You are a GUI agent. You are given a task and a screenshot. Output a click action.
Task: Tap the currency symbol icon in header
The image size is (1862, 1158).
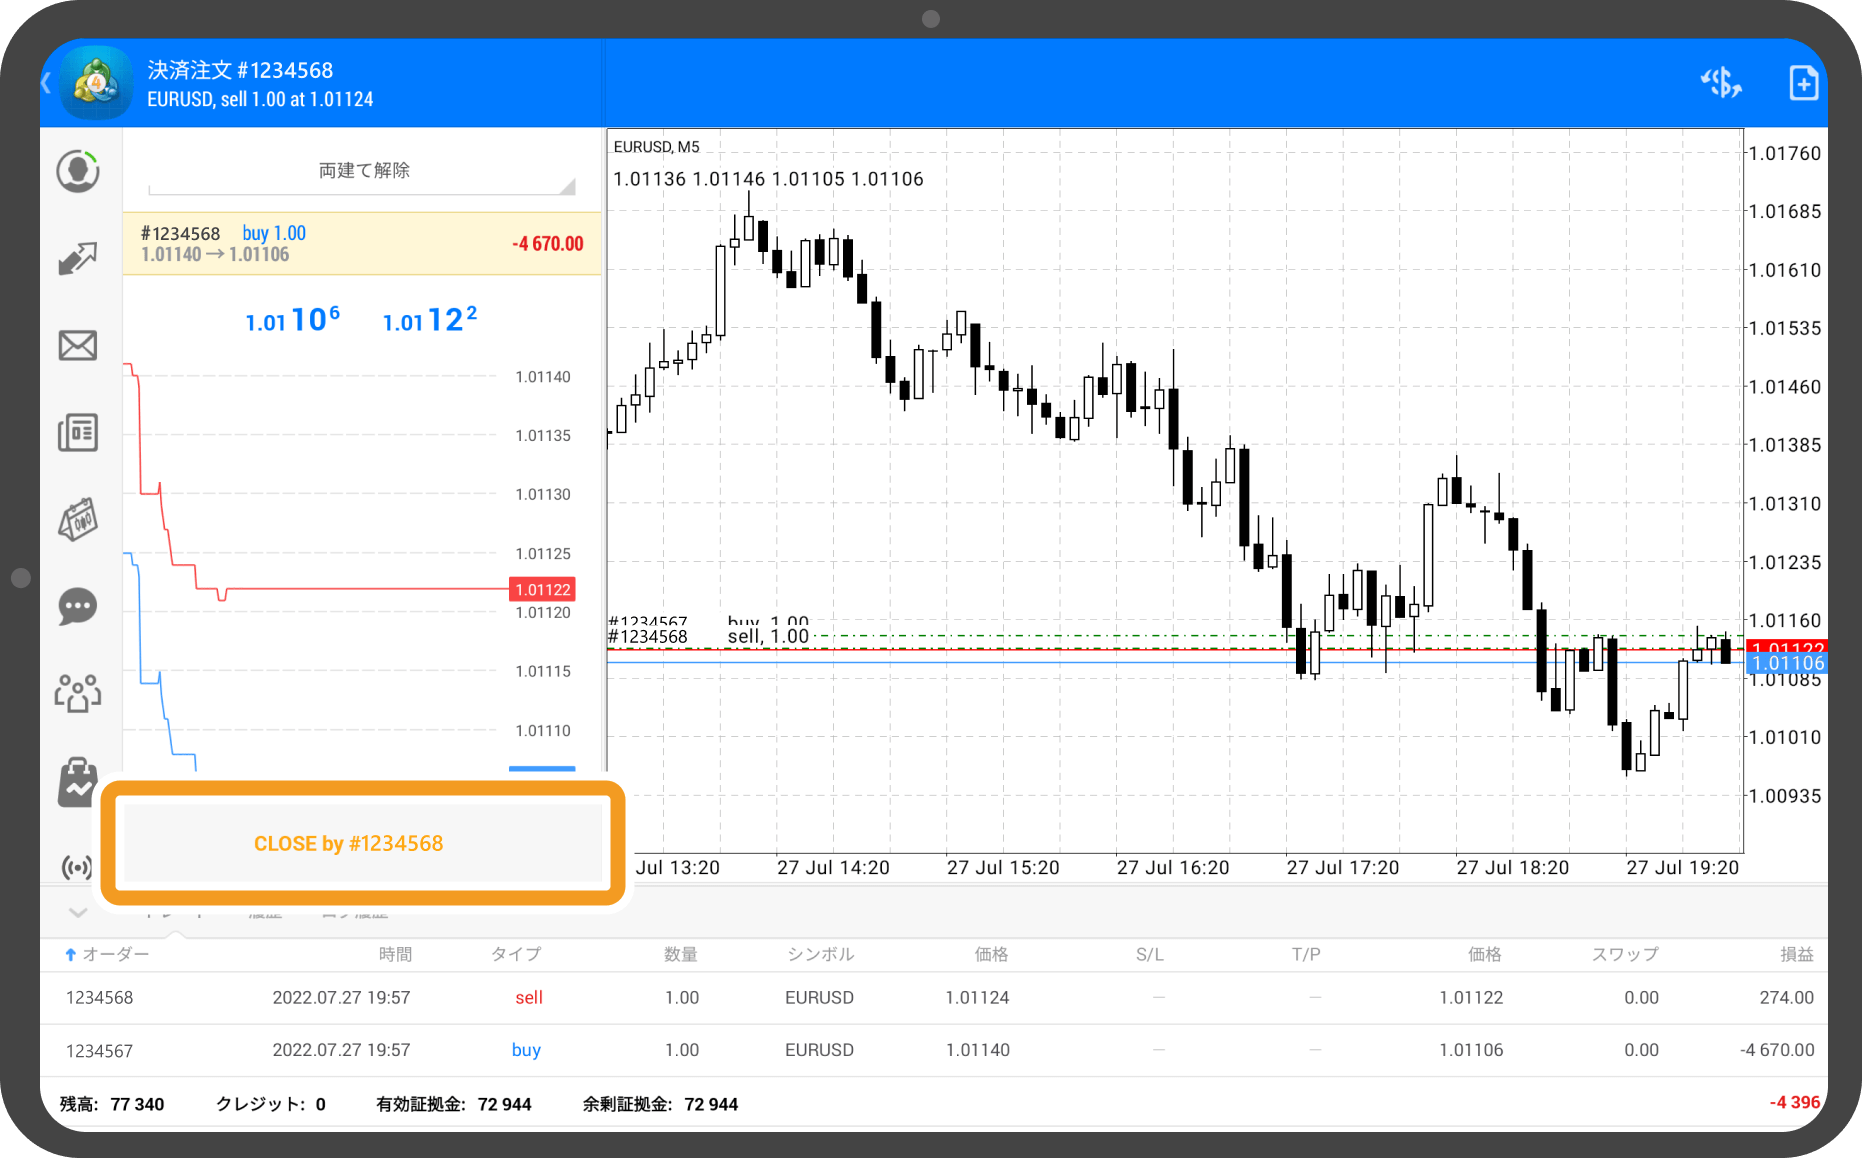coord(1721,83)
